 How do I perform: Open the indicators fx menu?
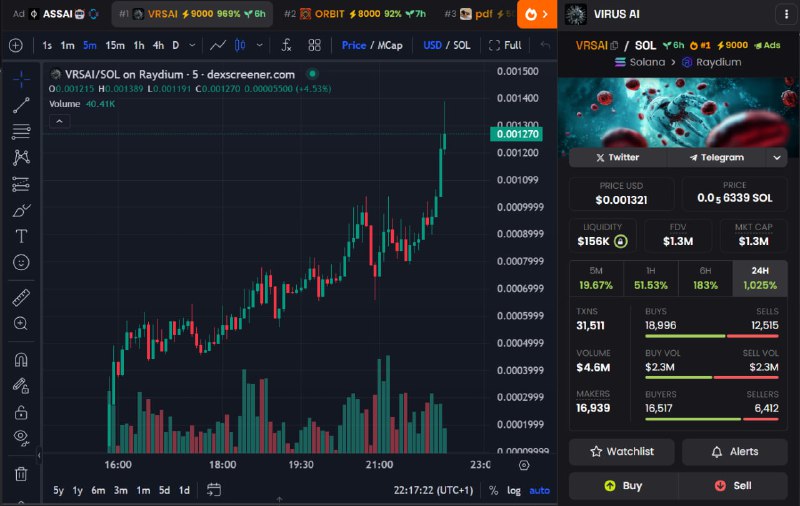click(286, 45)
